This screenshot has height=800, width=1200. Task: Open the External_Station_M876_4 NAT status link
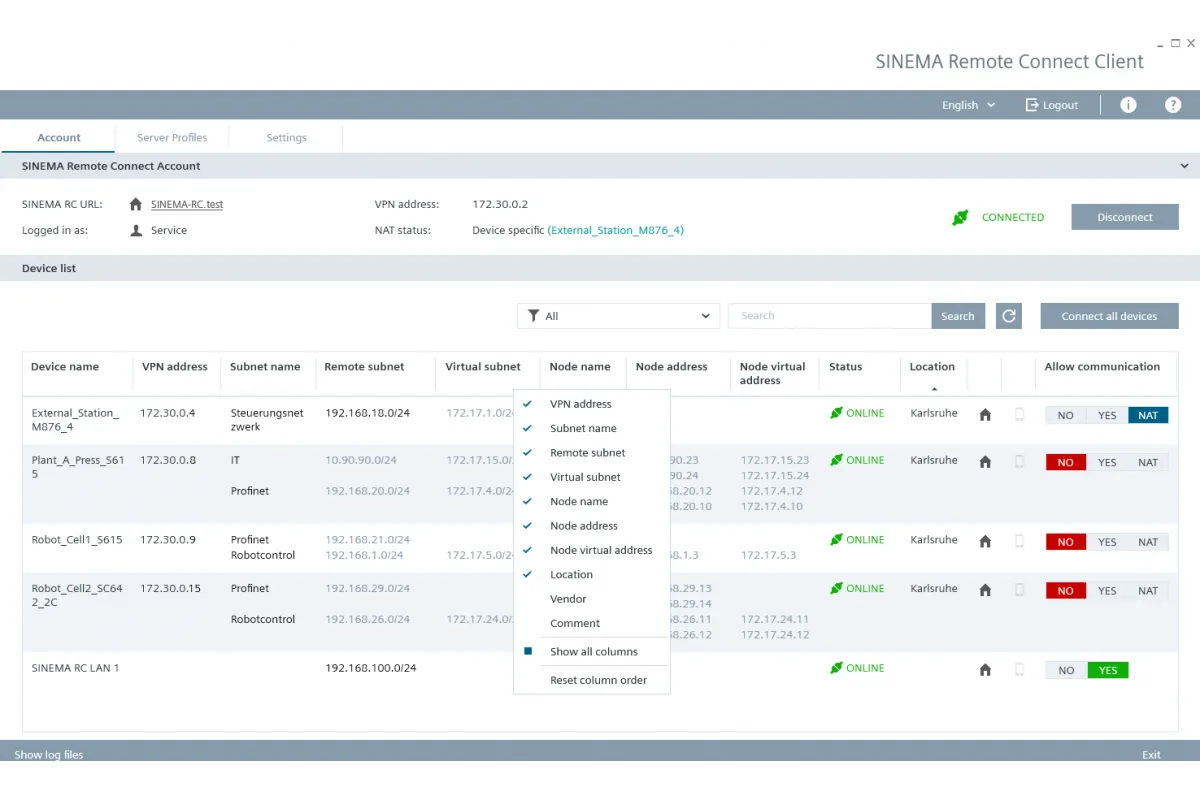616,230
